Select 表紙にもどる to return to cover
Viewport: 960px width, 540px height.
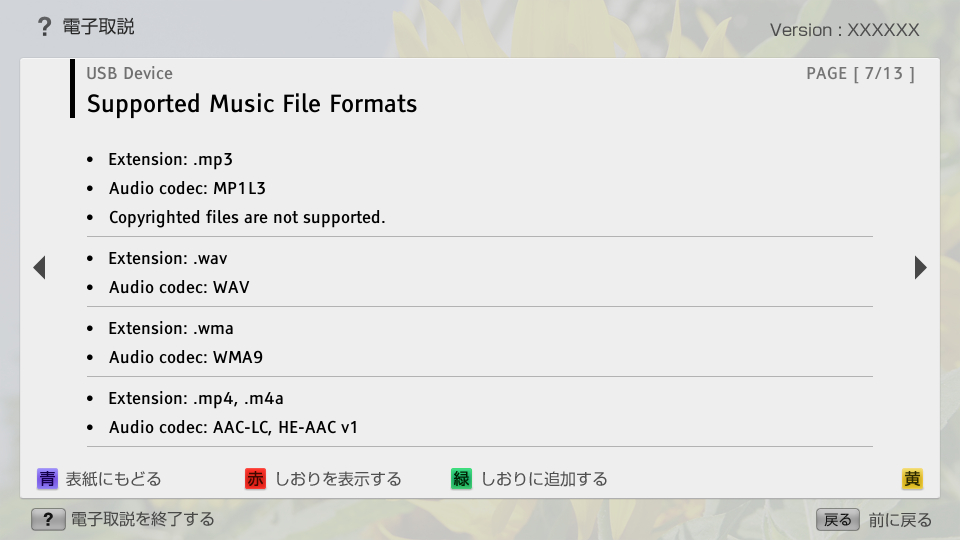[113, 479]
